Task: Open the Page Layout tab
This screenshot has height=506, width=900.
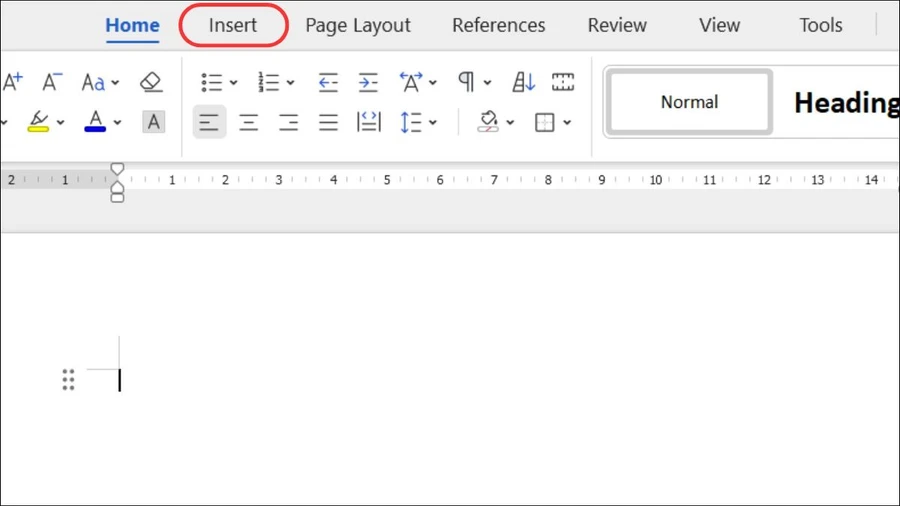Action: click(358, 25)
